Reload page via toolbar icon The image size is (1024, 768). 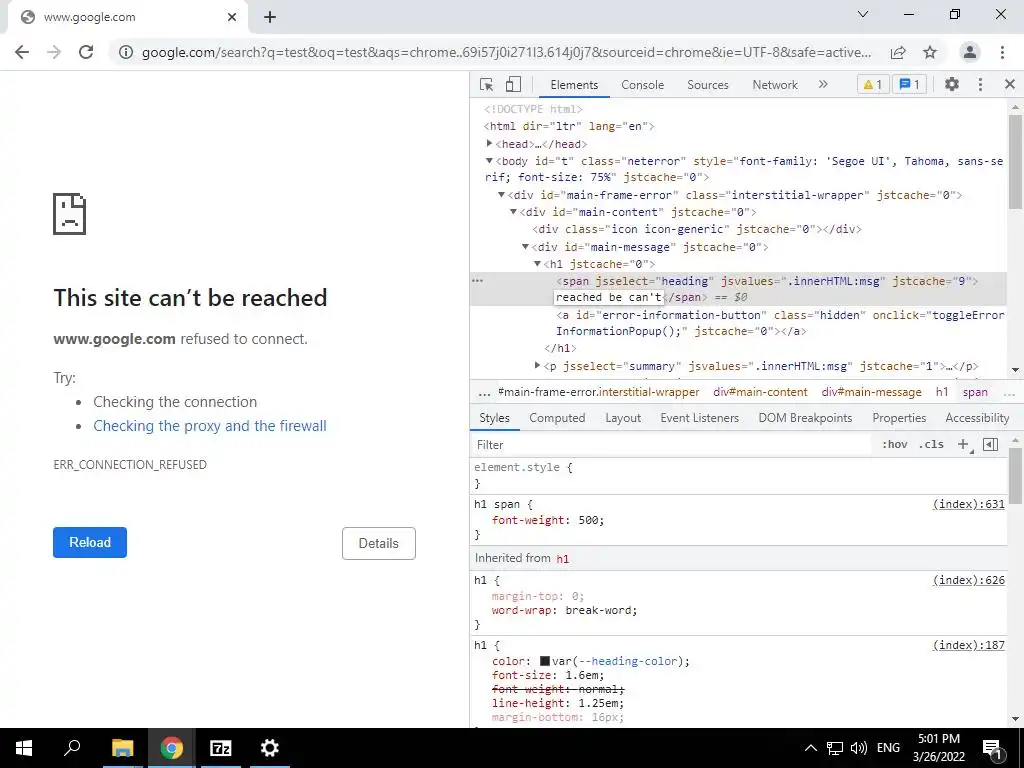coord(86,52)
